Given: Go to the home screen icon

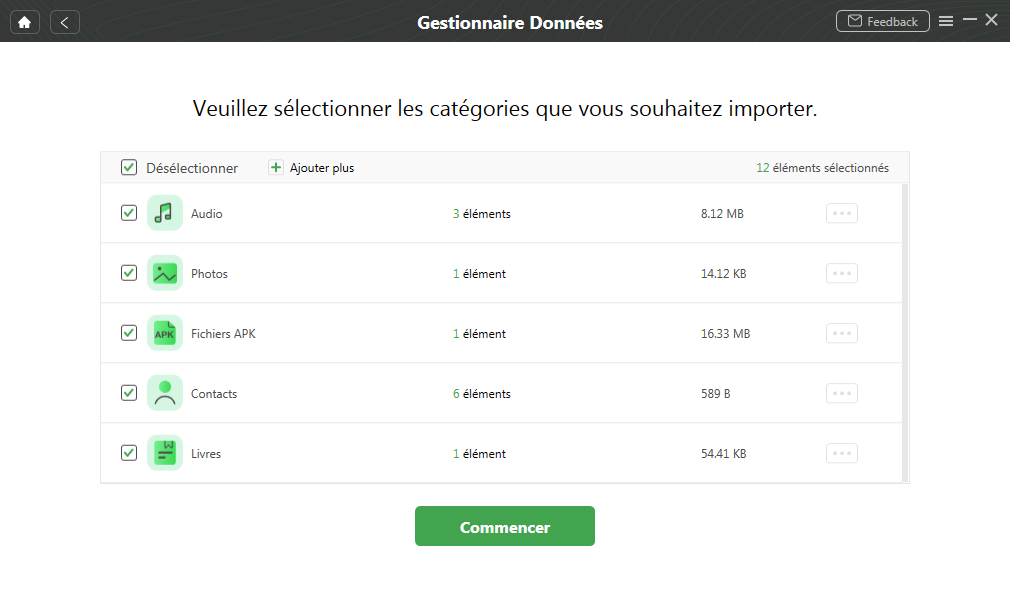Looking at the screenshot, I should [24, 22].
